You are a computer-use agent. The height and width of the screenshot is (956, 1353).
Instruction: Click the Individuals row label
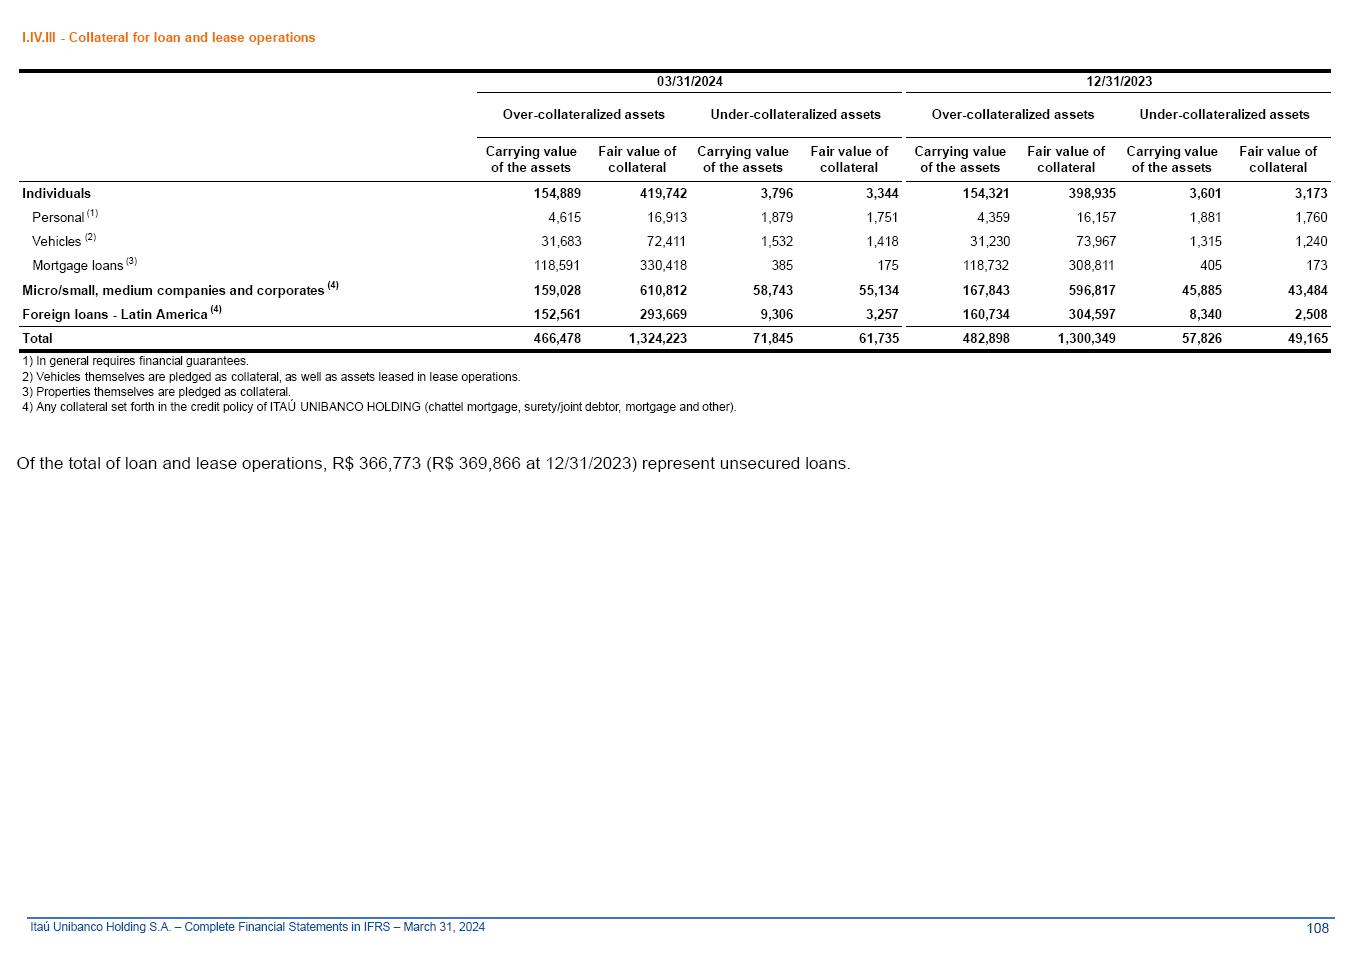[x=56, y=194]
